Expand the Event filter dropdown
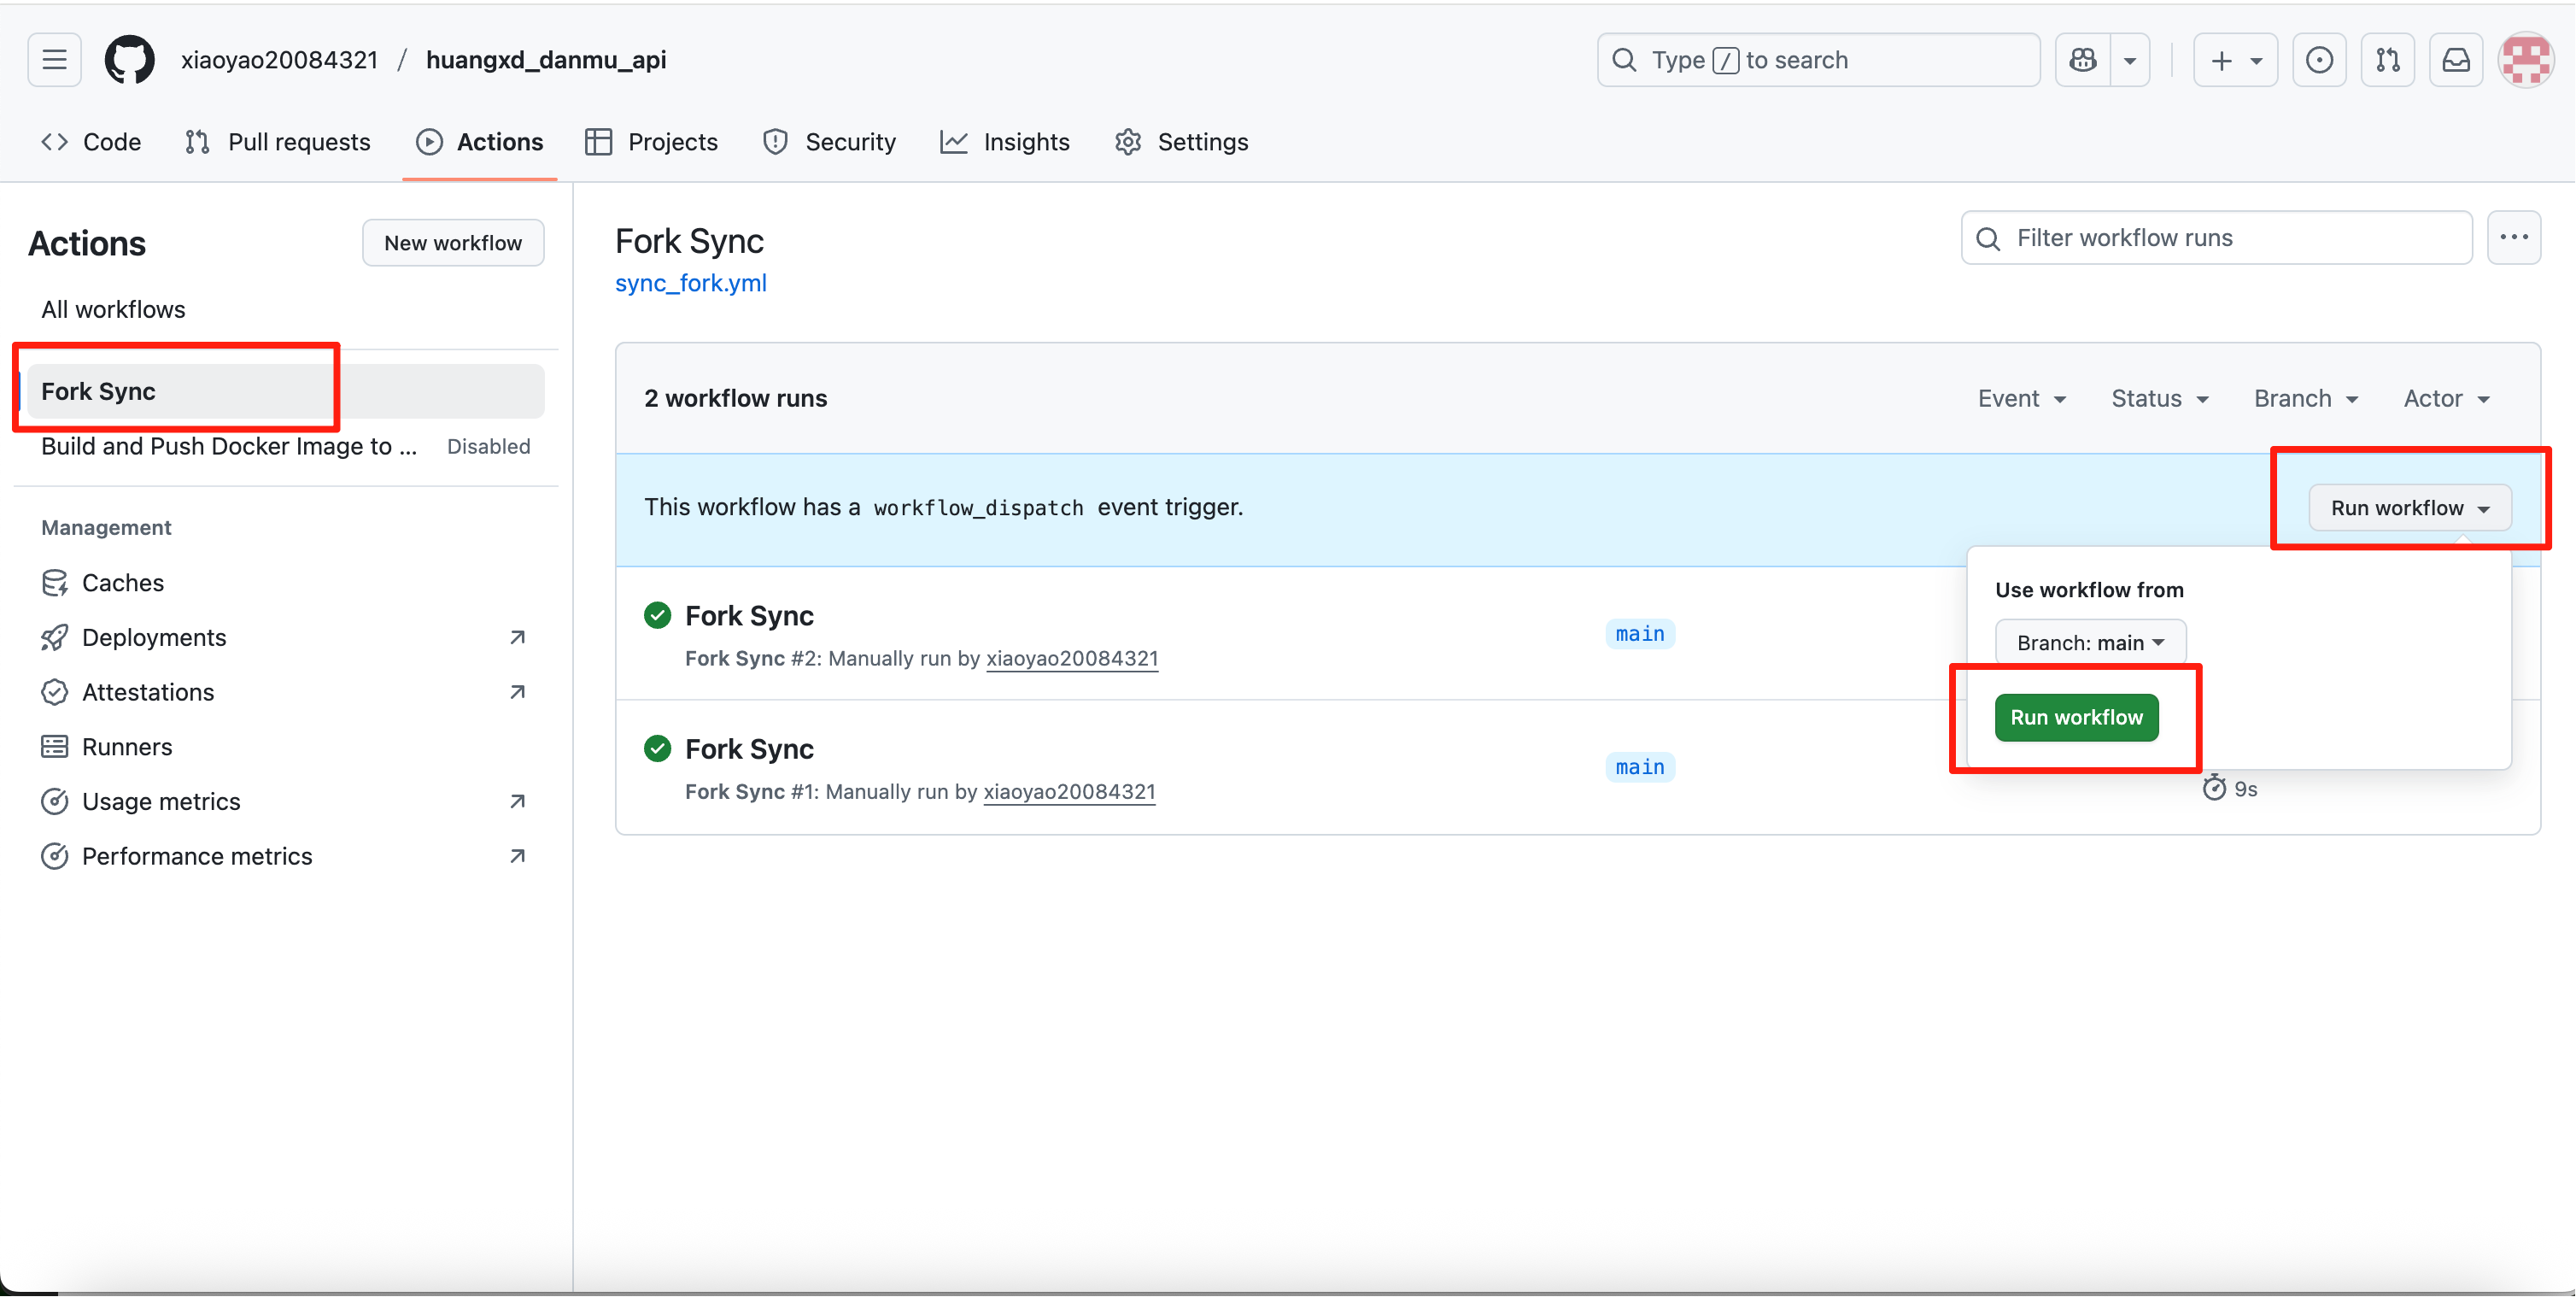Image resolution: width=2576 pixels, height=1297 pixels. pos(2022,398)
